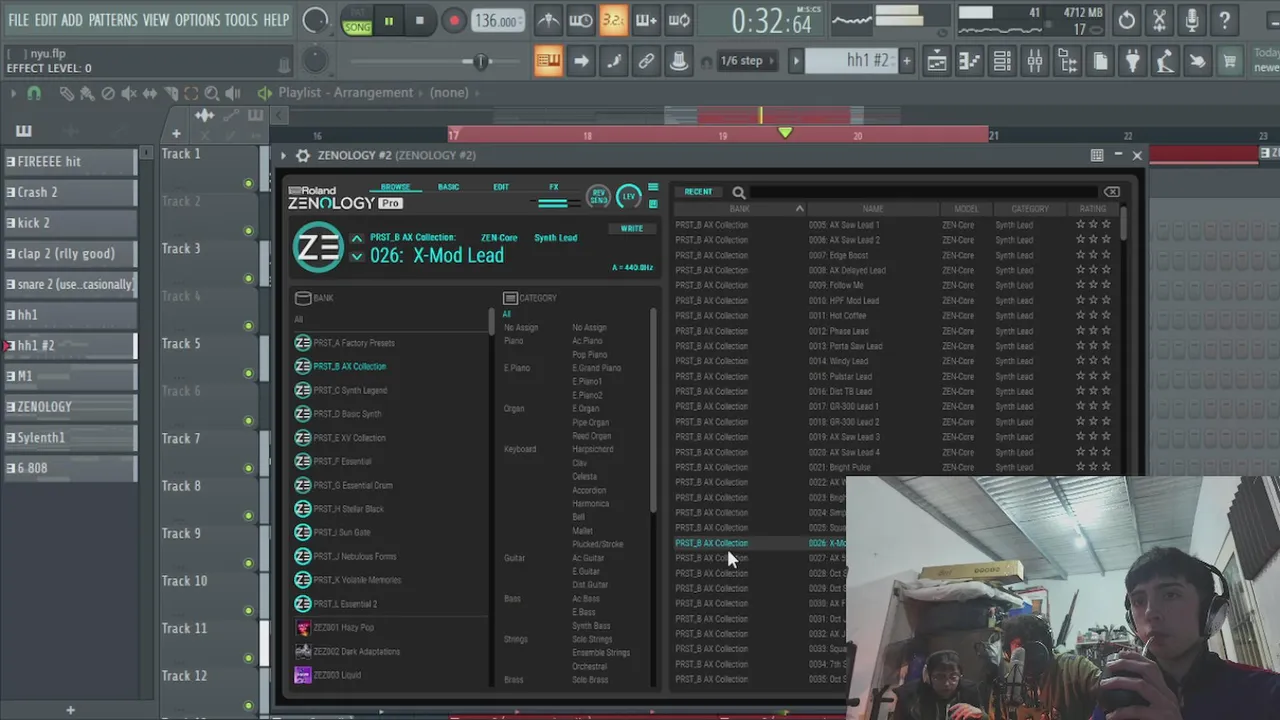
Task: Toggle Song/Pattern mode button
Action: coord(357,21)
